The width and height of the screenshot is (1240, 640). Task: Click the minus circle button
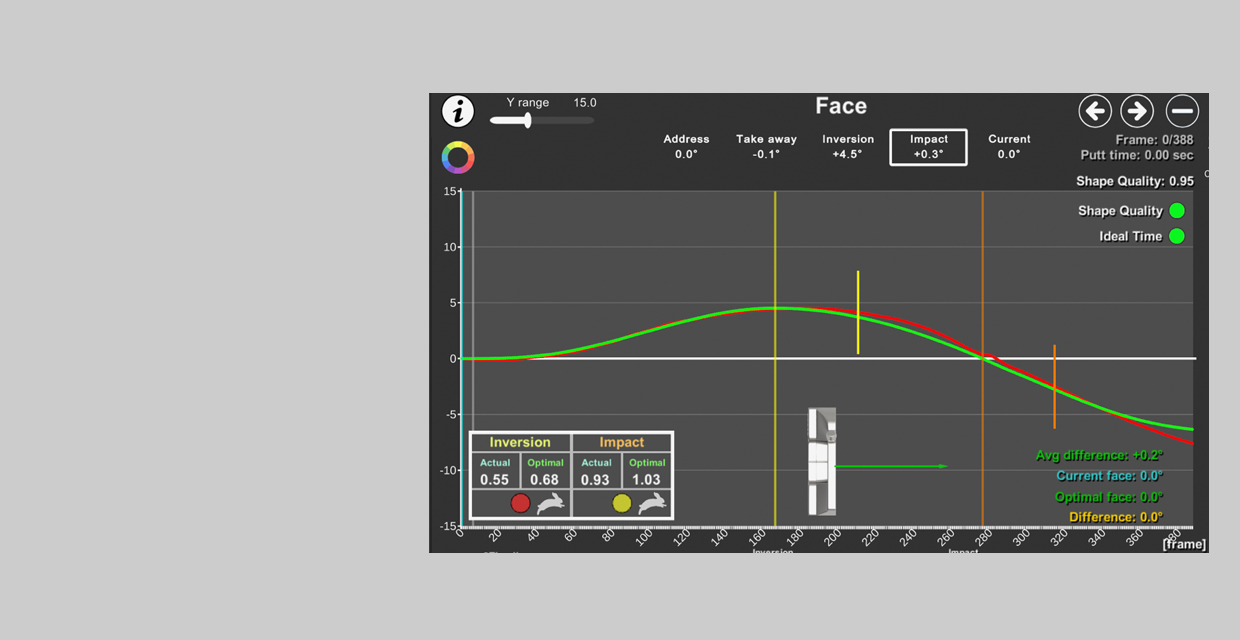(1182, 111)
